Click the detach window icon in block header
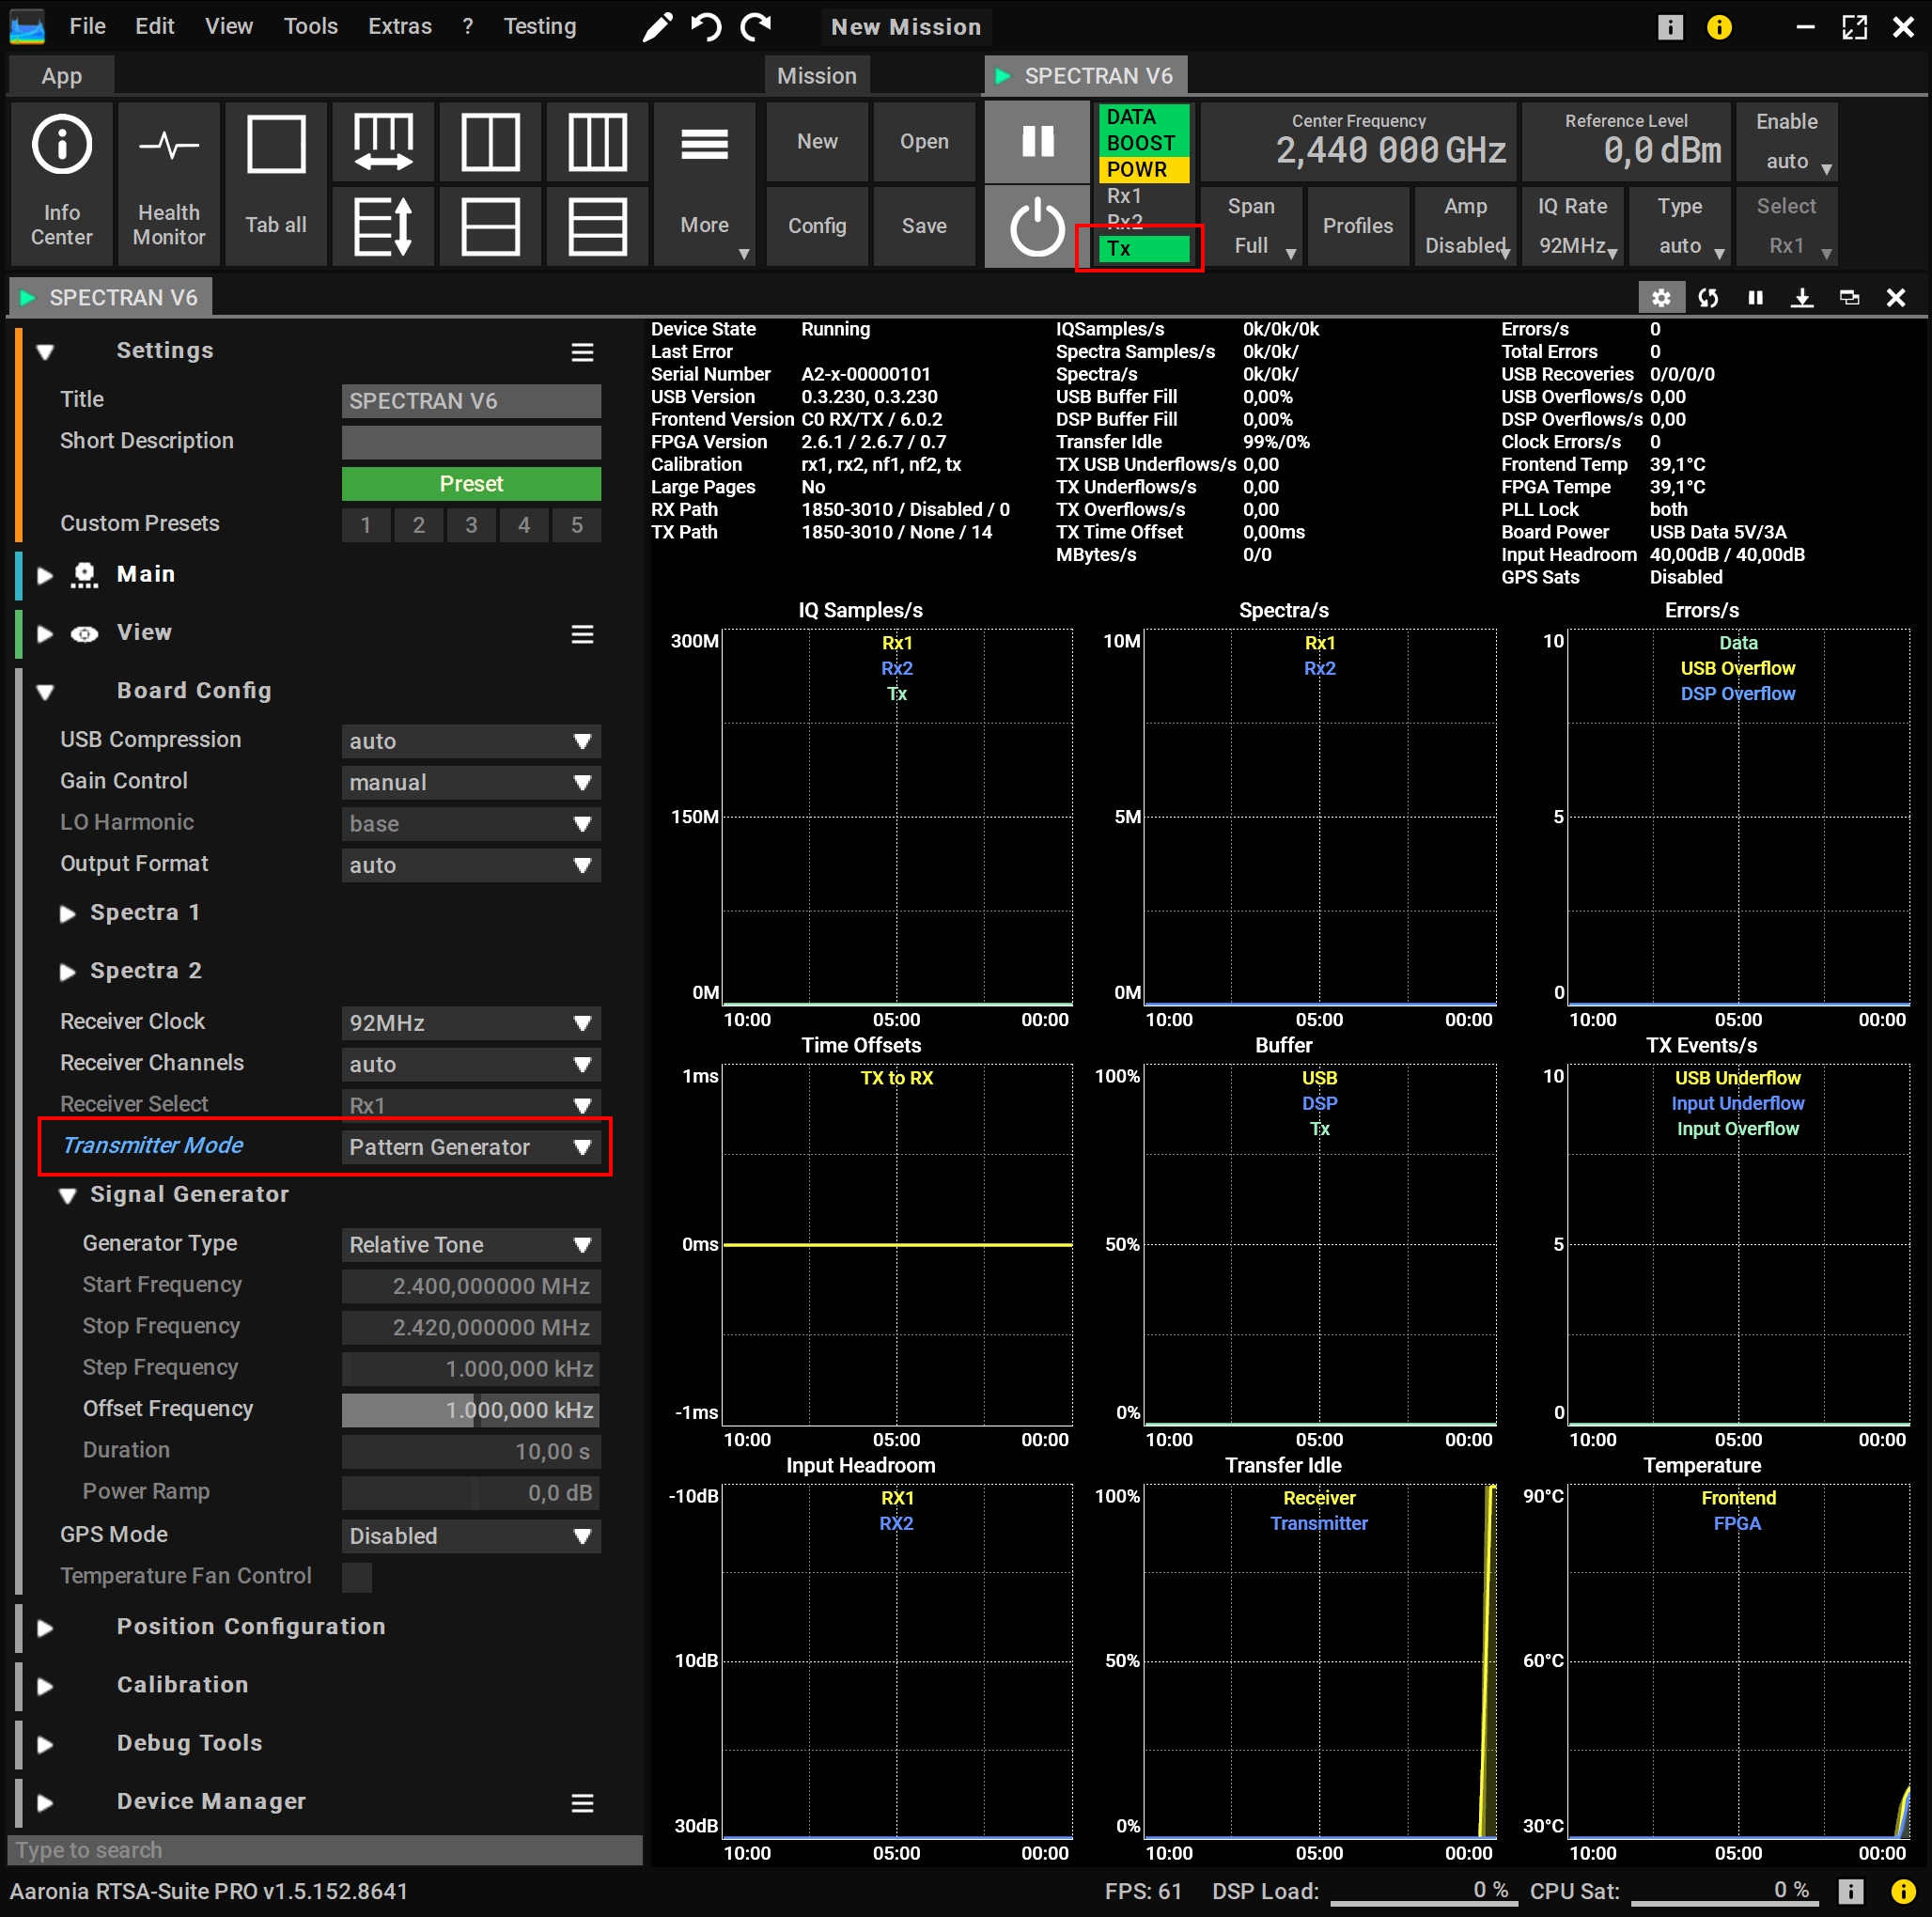The image size is (1932, 1917). point(1850,298)
